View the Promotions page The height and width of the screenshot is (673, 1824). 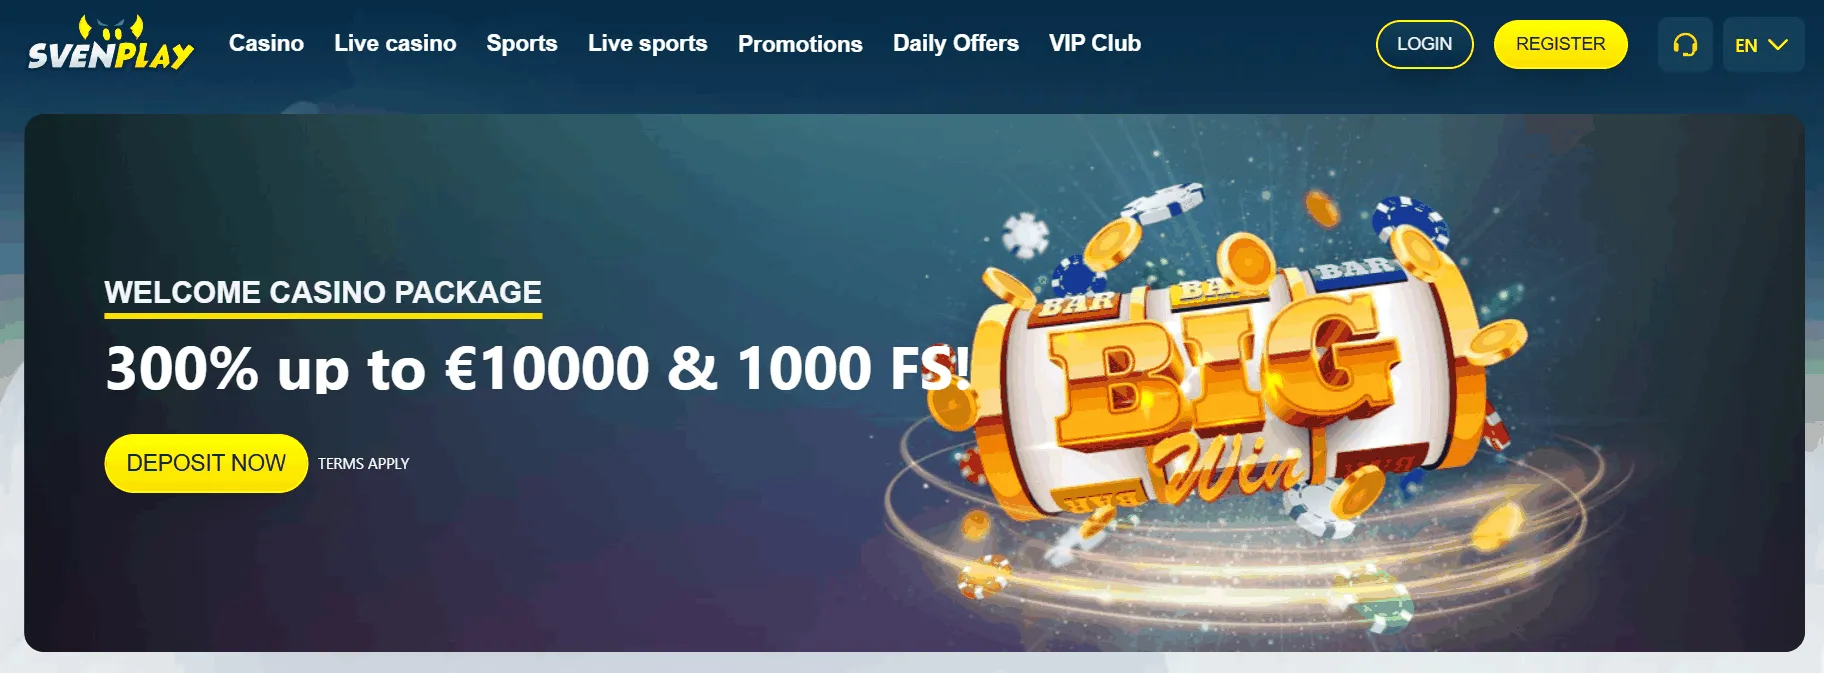800,44
